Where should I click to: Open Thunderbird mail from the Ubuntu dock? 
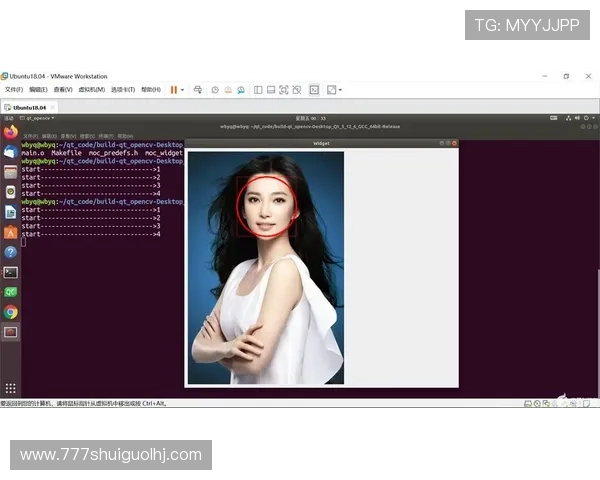click(x=11, y=152)
